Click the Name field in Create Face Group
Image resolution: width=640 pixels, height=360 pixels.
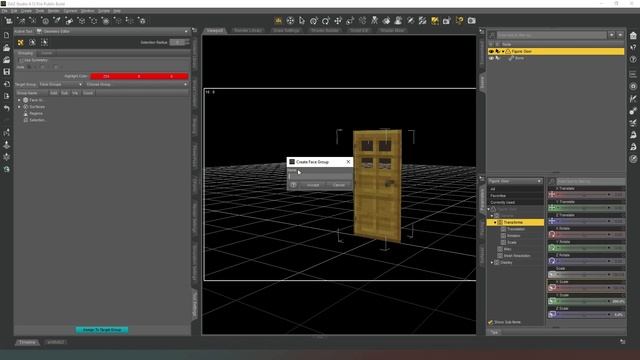click(x=320, y=176)
